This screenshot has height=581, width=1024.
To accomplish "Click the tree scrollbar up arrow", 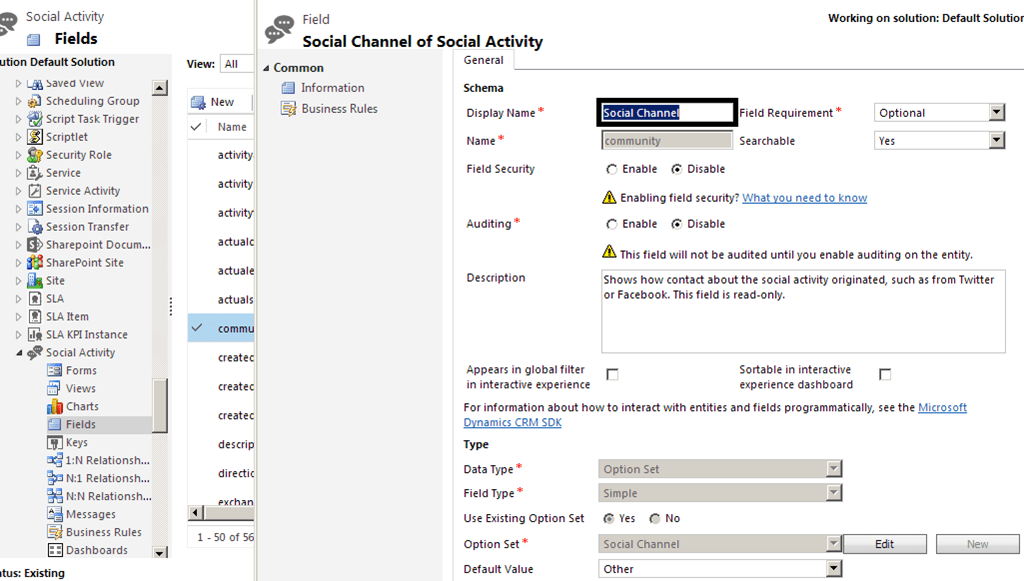I will (160, 87).
